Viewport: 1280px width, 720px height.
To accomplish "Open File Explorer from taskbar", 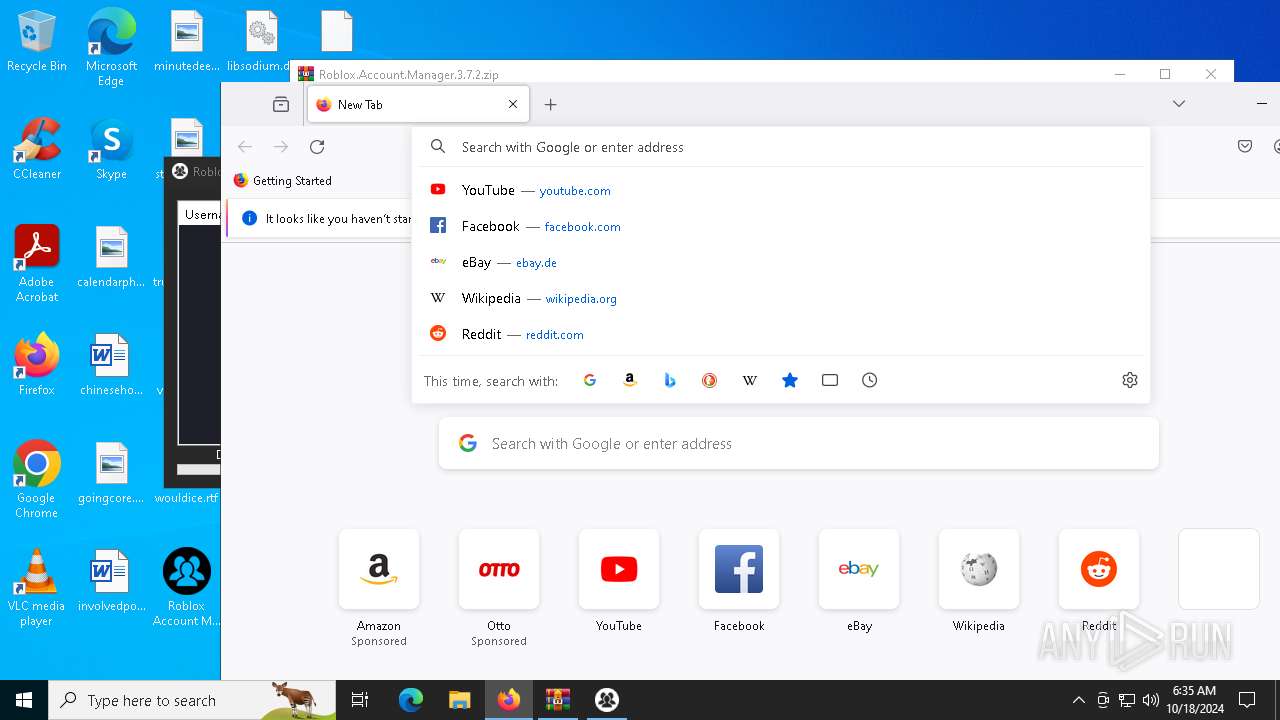I will [459, 700].
